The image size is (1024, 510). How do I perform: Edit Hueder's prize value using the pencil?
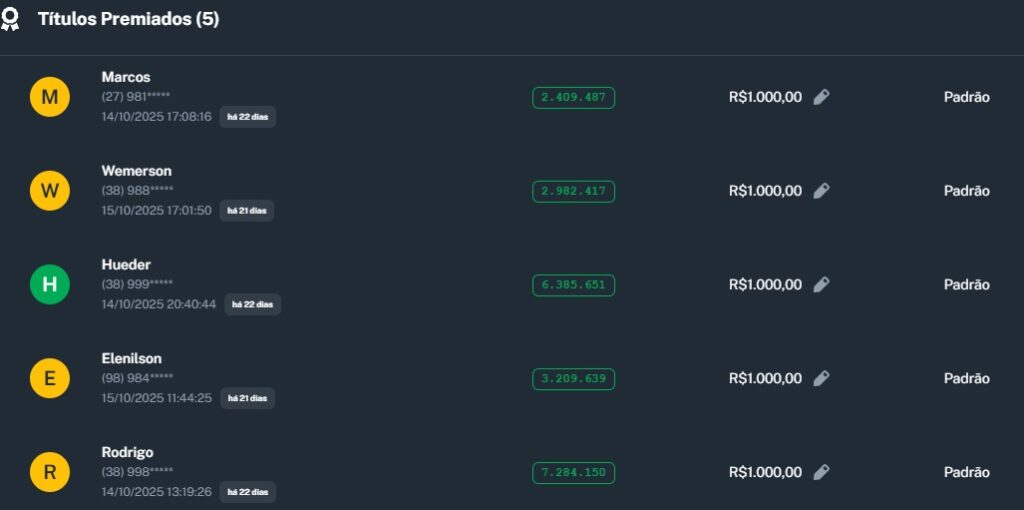821,285
